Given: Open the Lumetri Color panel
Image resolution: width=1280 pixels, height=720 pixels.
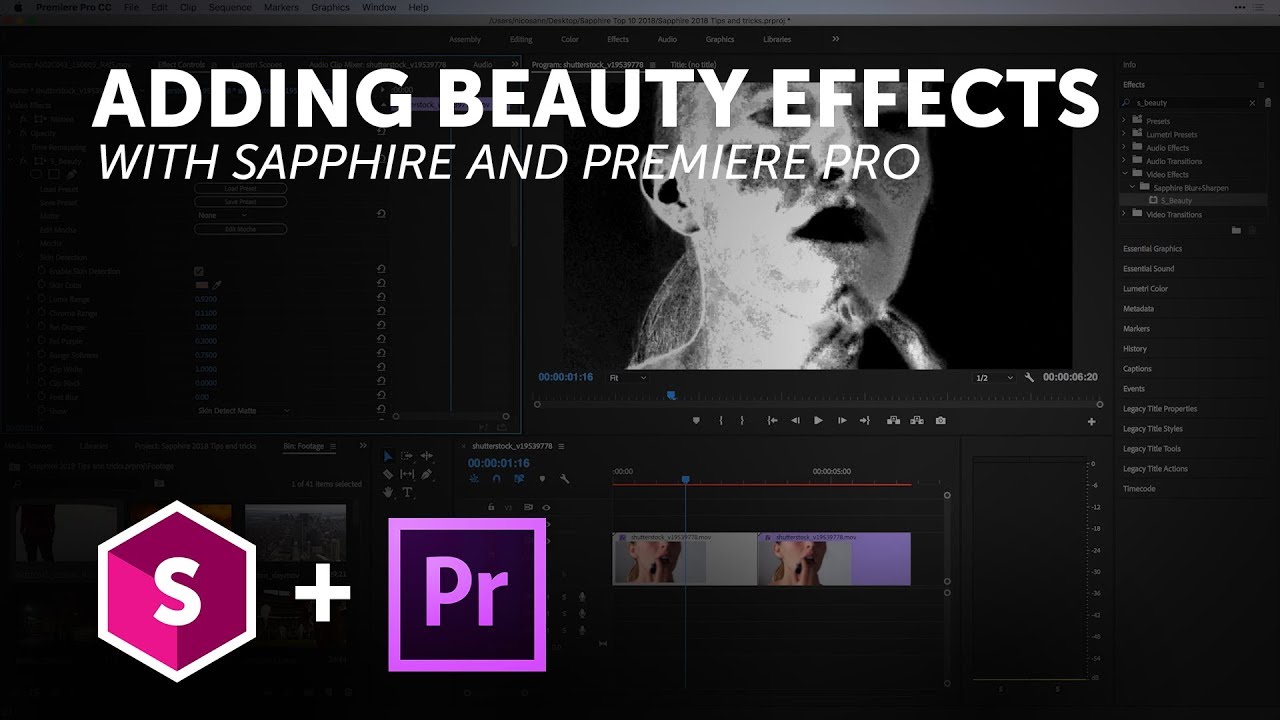Looking at the screenshot, I should (x=1146, y=289).
